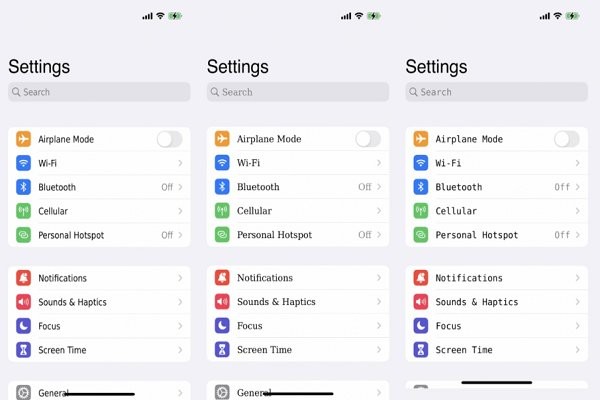600x400 pixels.
Task: Open the Wi-Fi chevron in the left screen
Action: [x=180, y=163]
